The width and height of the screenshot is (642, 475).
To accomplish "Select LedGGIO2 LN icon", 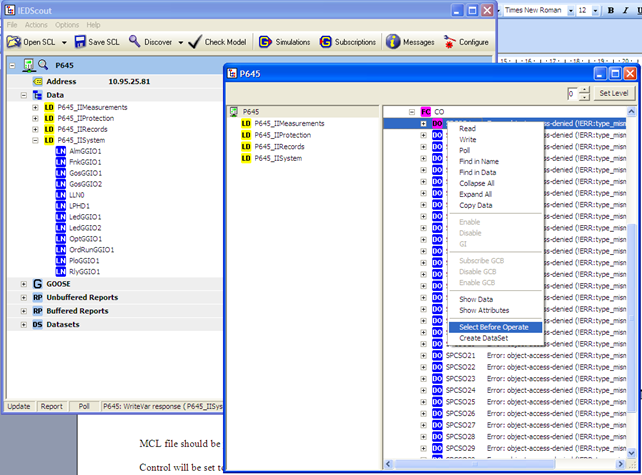I will tap(61, 228).
